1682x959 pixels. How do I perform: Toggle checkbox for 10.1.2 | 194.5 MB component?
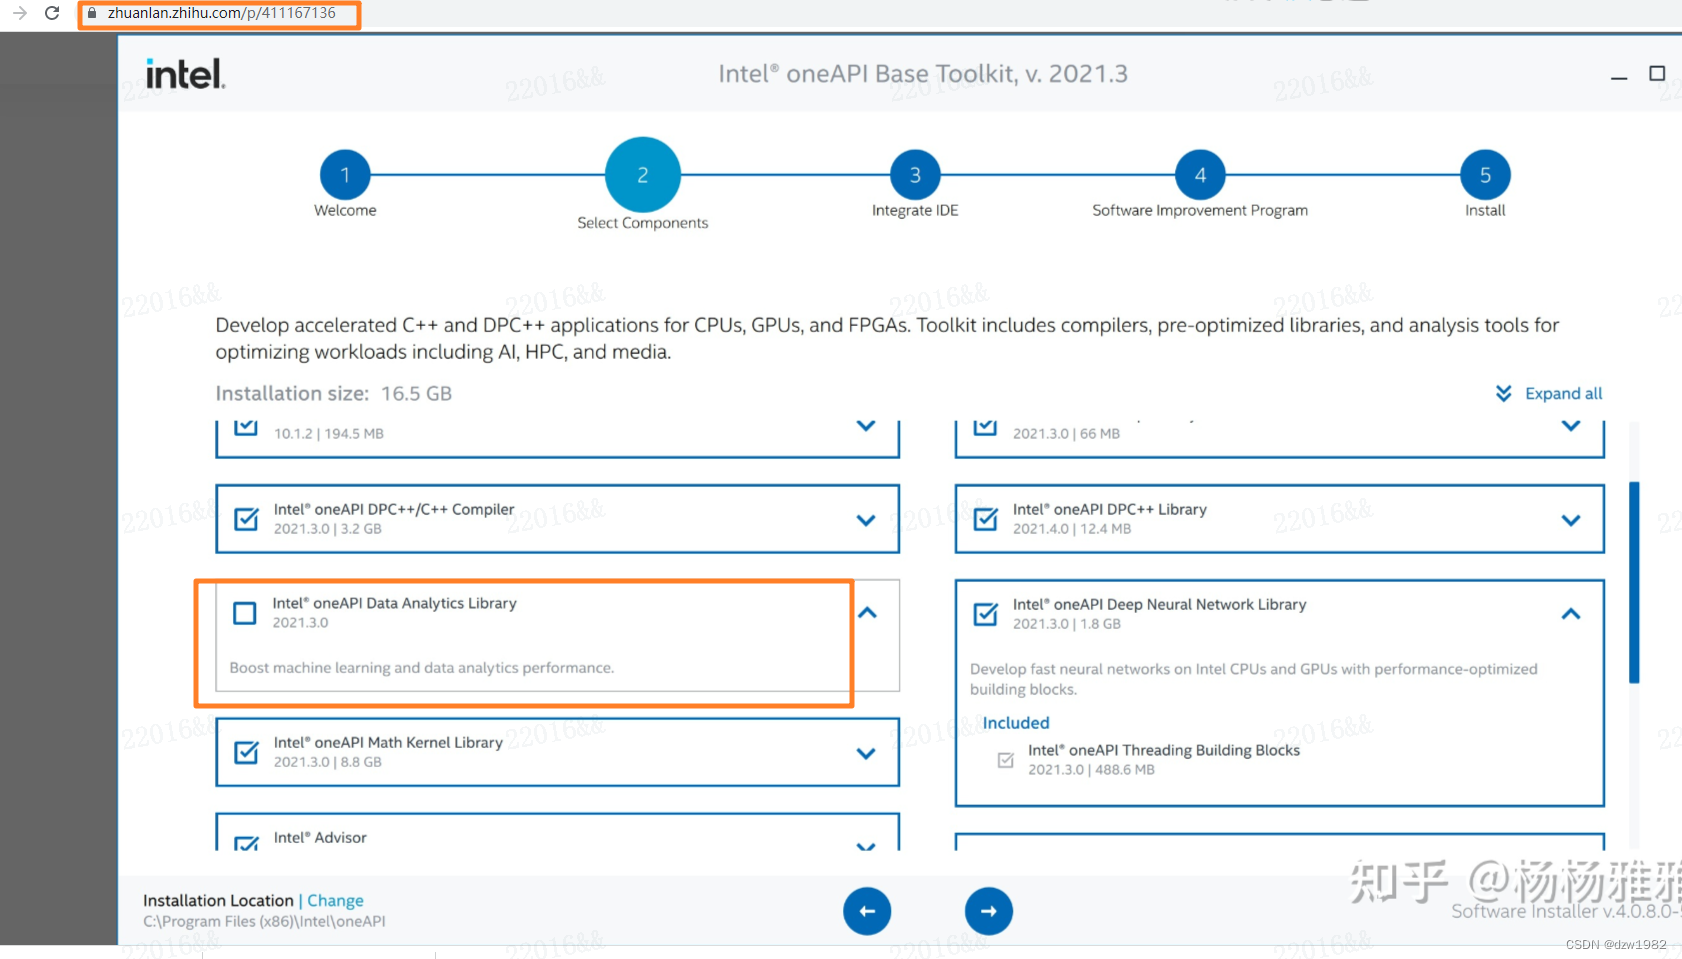[x=246, y=428]
